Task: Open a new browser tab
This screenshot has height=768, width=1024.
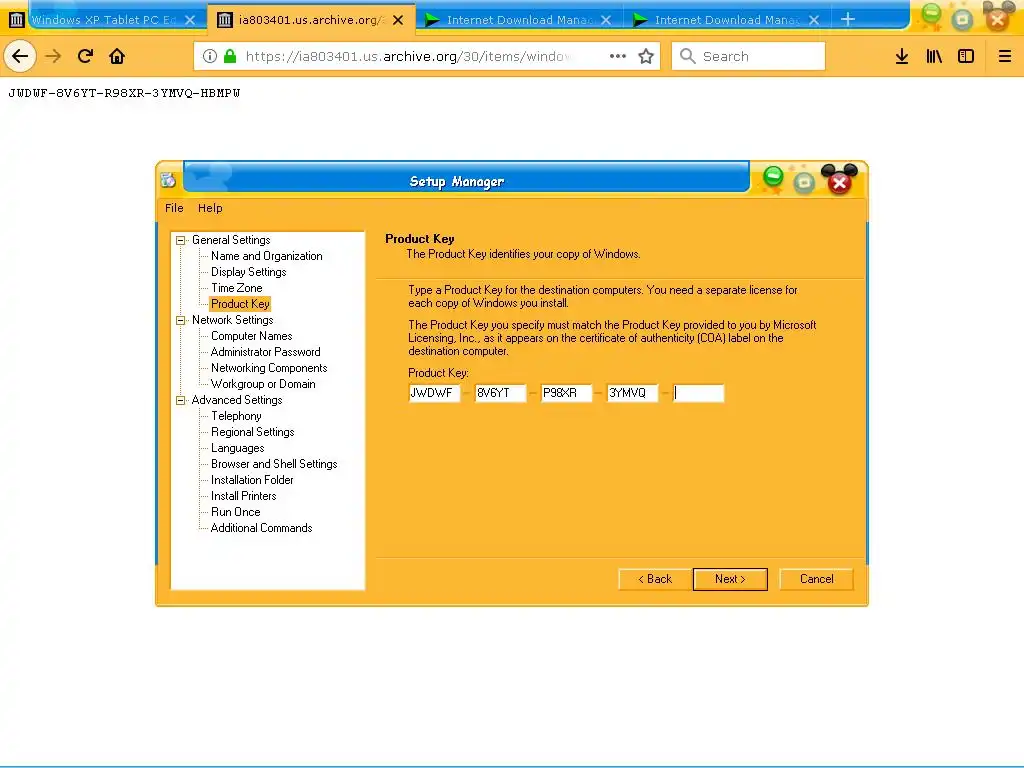Action: [x=848, y=20]
